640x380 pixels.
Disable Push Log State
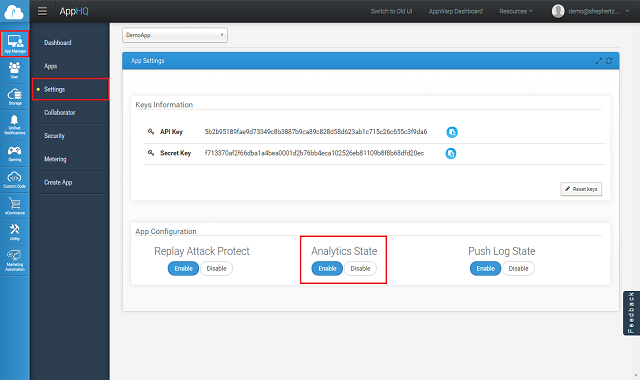[518, 269]
